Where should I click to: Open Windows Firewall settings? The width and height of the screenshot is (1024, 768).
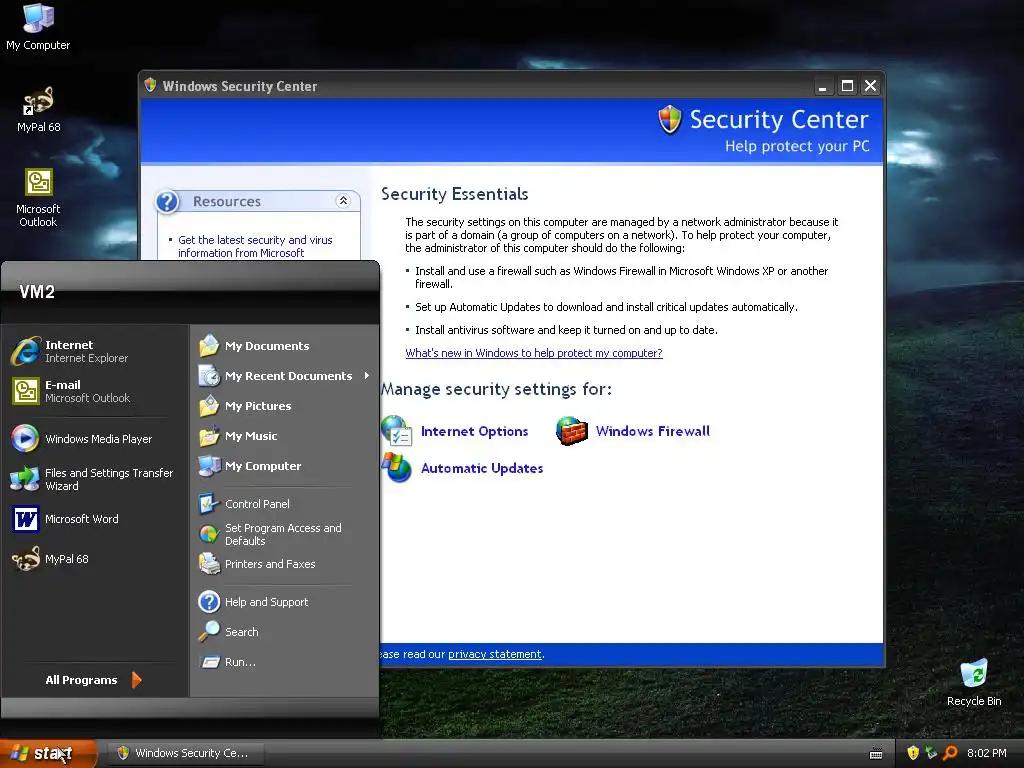(633, 431)
